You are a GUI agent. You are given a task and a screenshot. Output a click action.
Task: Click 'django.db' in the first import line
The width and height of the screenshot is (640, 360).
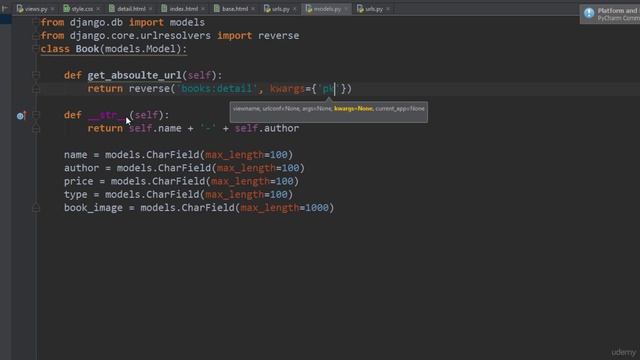(x=96, y=22)
